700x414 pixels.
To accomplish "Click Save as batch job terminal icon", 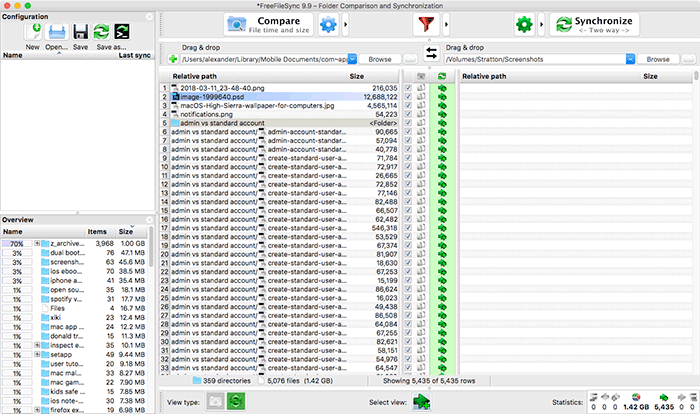I will pos(122,32).
